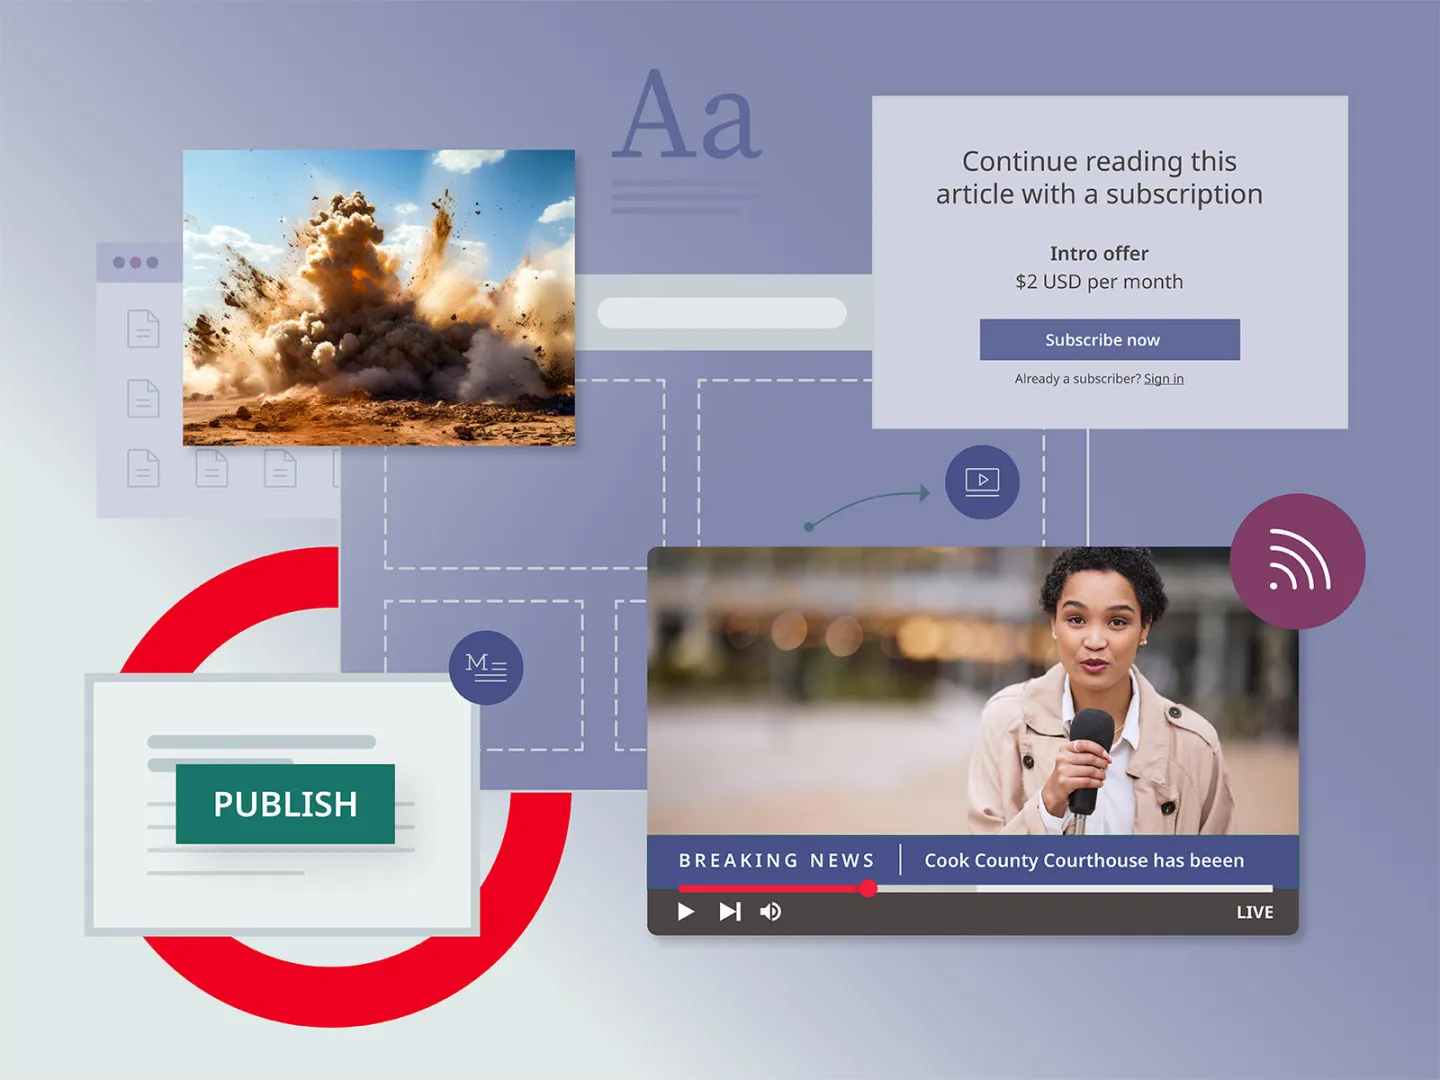Open the second document icon below it

[142, 398]
